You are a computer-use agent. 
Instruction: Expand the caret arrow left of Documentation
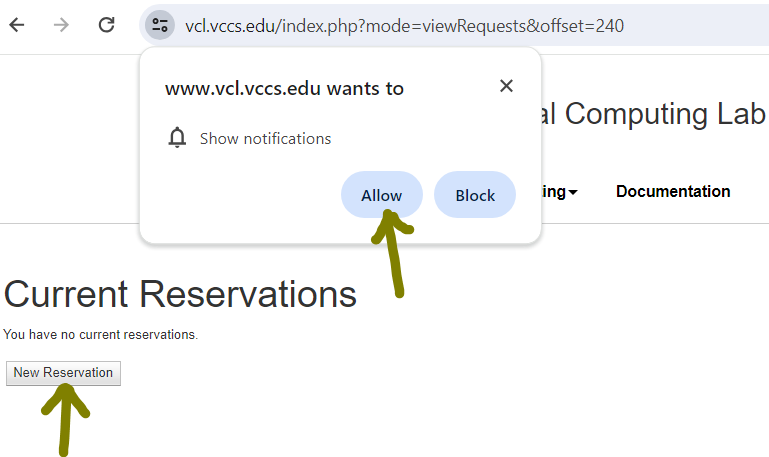click(573, 192)
